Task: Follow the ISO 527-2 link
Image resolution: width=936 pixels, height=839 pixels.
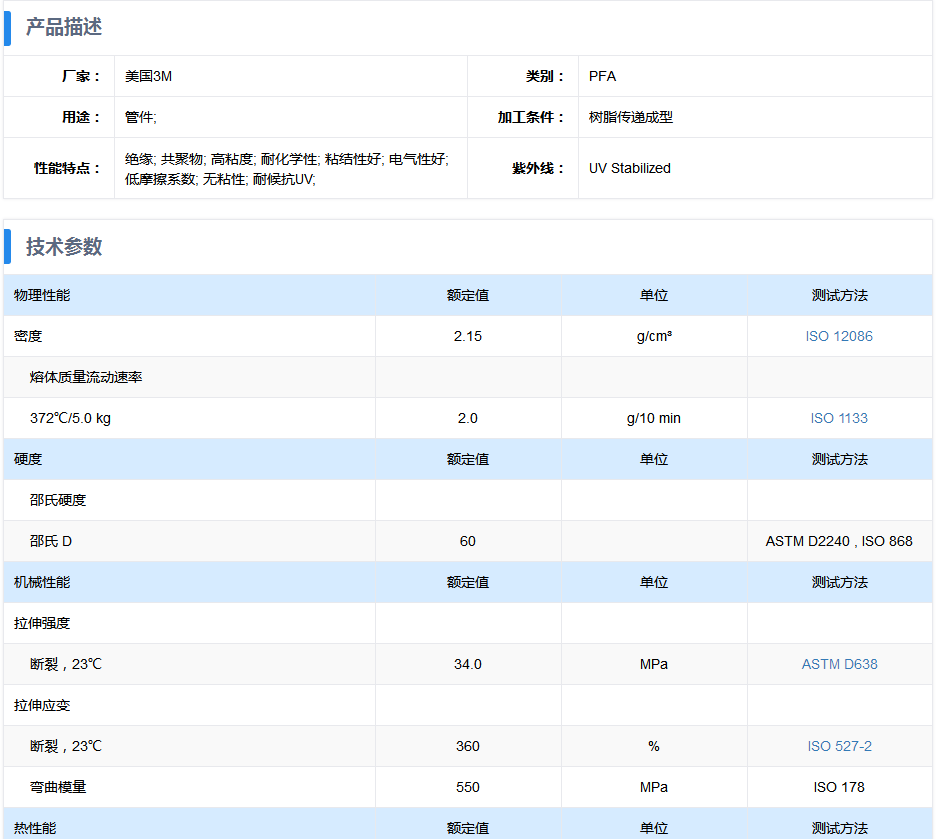Action: [839, 746]
